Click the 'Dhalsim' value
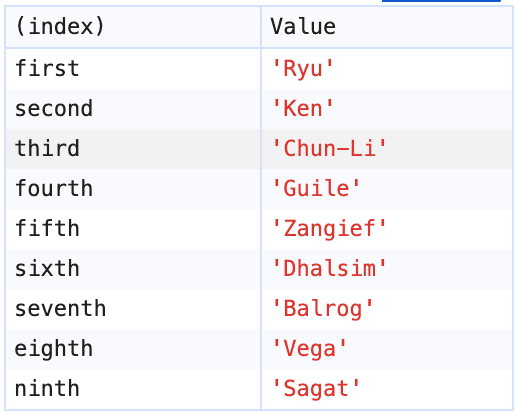 329,269
